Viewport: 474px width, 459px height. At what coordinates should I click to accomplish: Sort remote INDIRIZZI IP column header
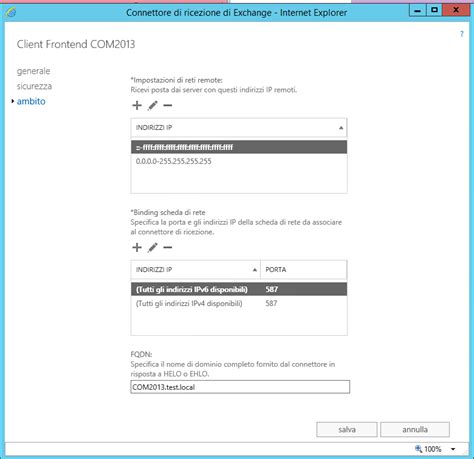239,128
